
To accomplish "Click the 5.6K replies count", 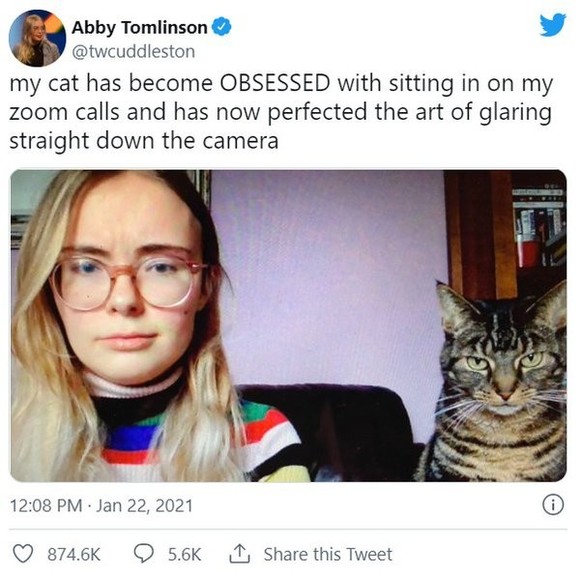I will click(x=184, y=554).
